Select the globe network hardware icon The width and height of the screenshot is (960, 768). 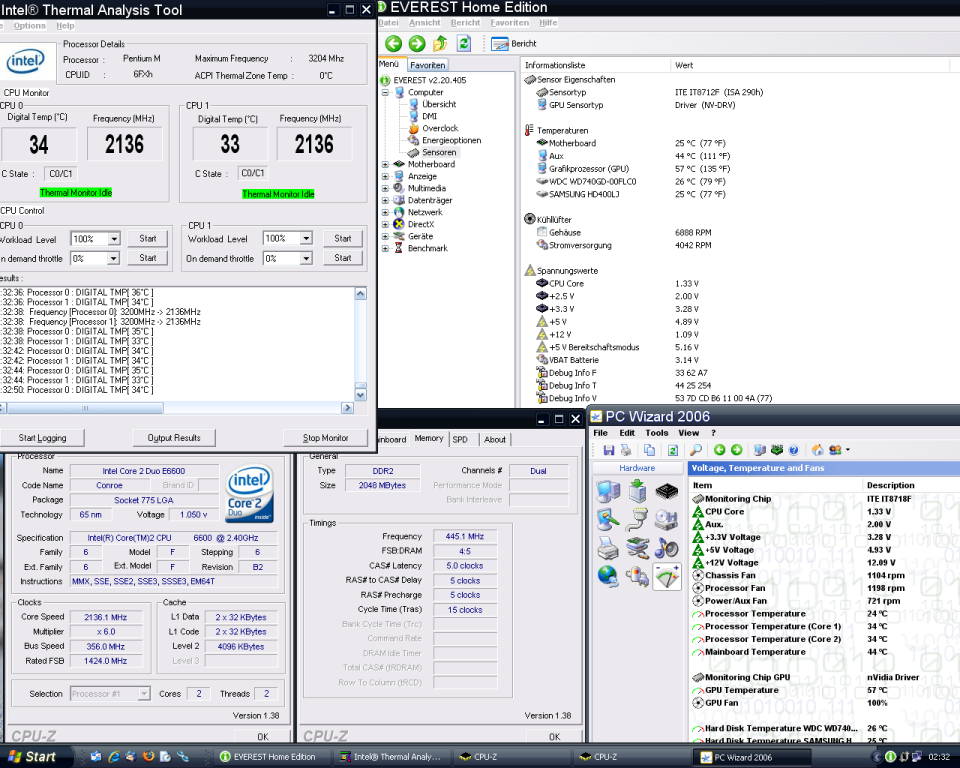click(608, 575)
